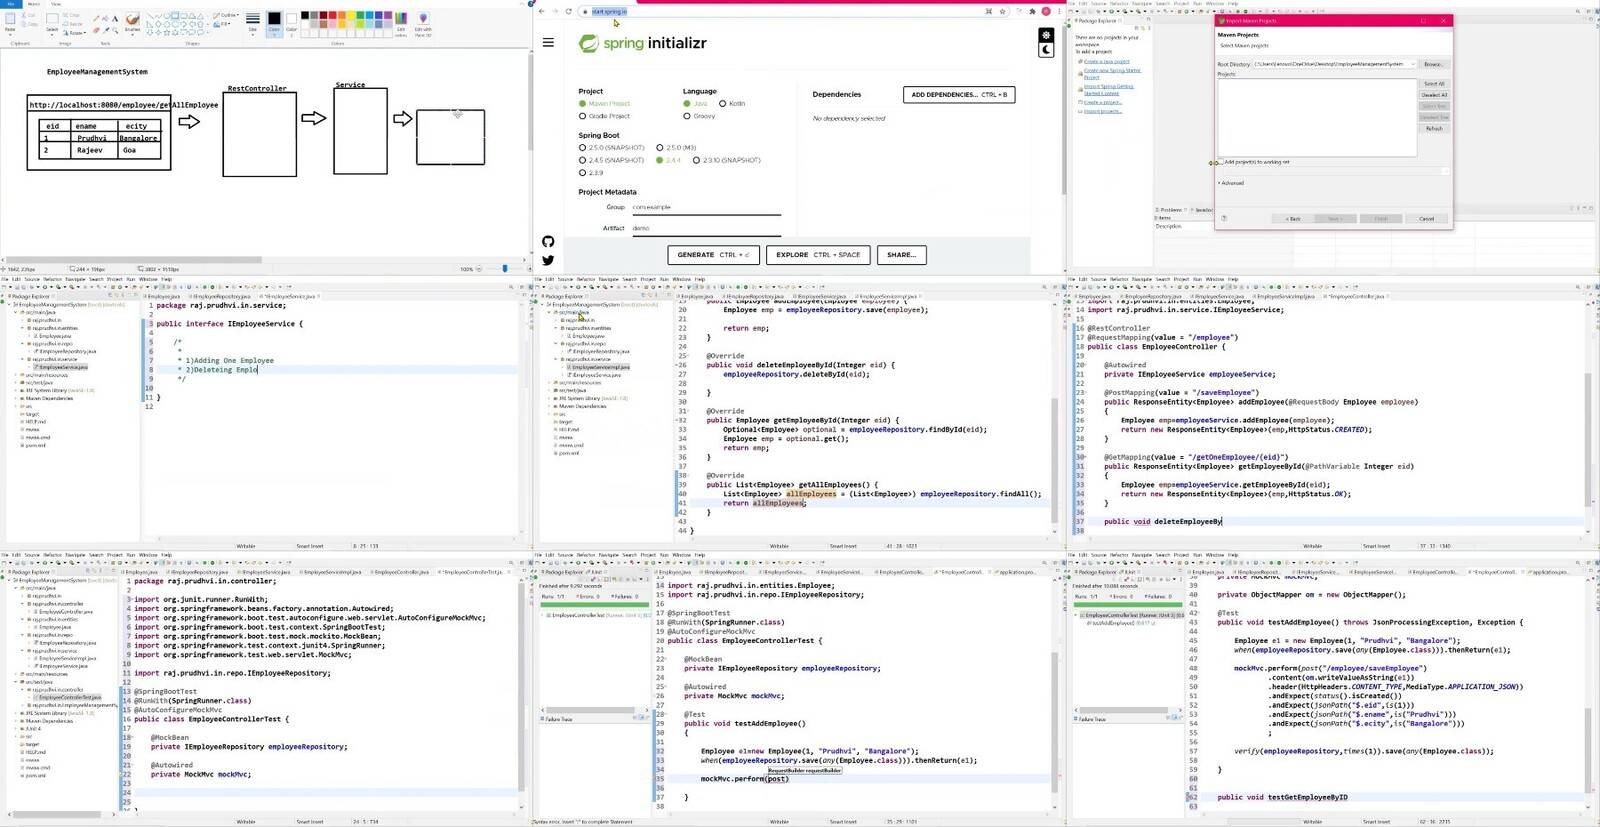Select the Brushes tool in Paint
Screen dimensions: 1600x827
(132, 22)
